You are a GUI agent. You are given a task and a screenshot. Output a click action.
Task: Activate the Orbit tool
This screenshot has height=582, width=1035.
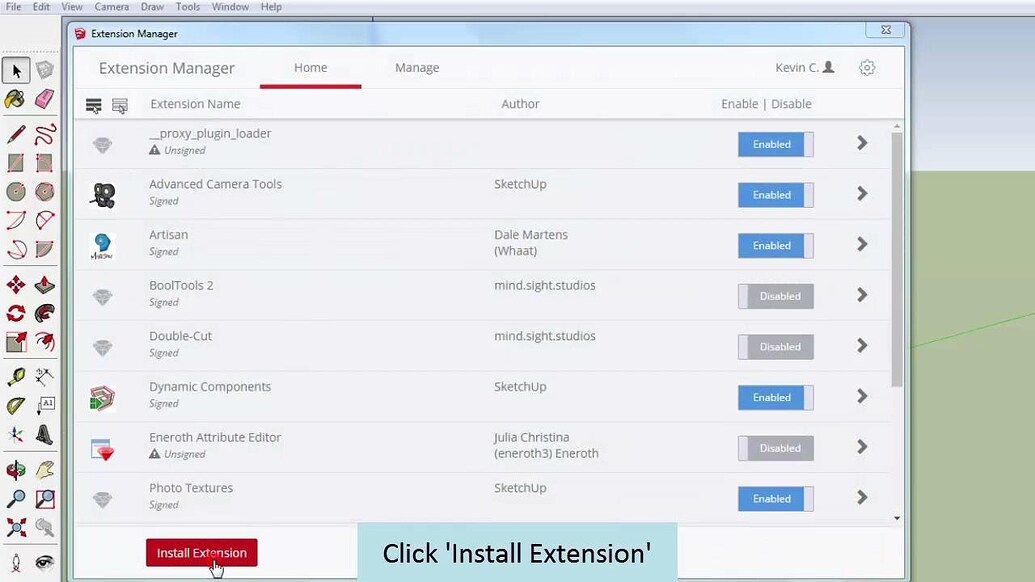pos(17,470)
